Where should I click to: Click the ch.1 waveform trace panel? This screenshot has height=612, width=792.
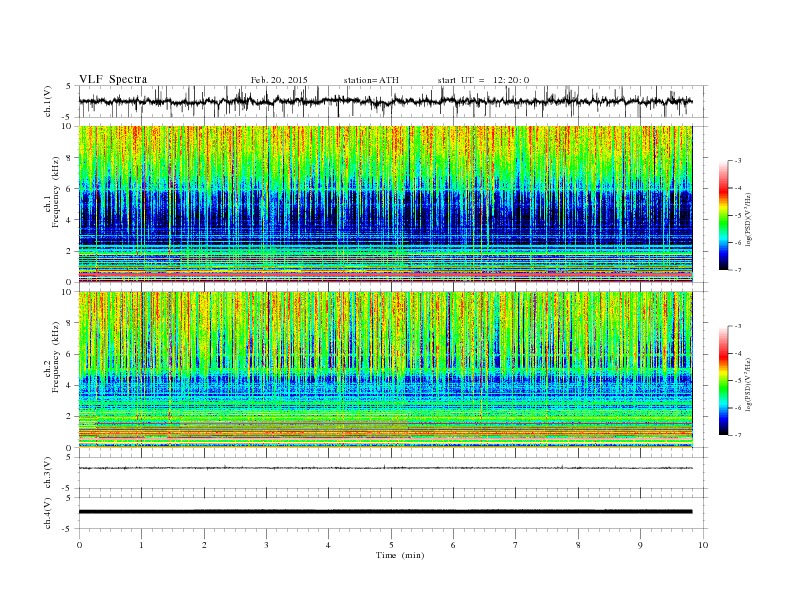pos(392,101)
